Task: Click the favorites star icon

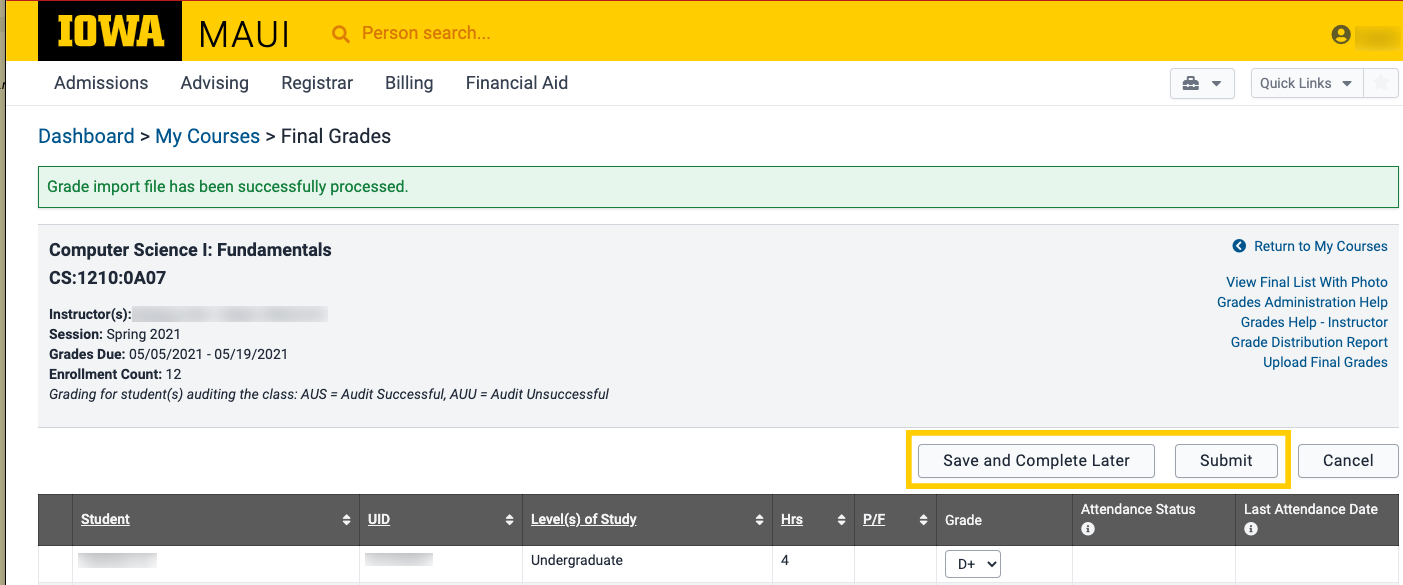Action: pyautogui.click(x=1381, y=83)
